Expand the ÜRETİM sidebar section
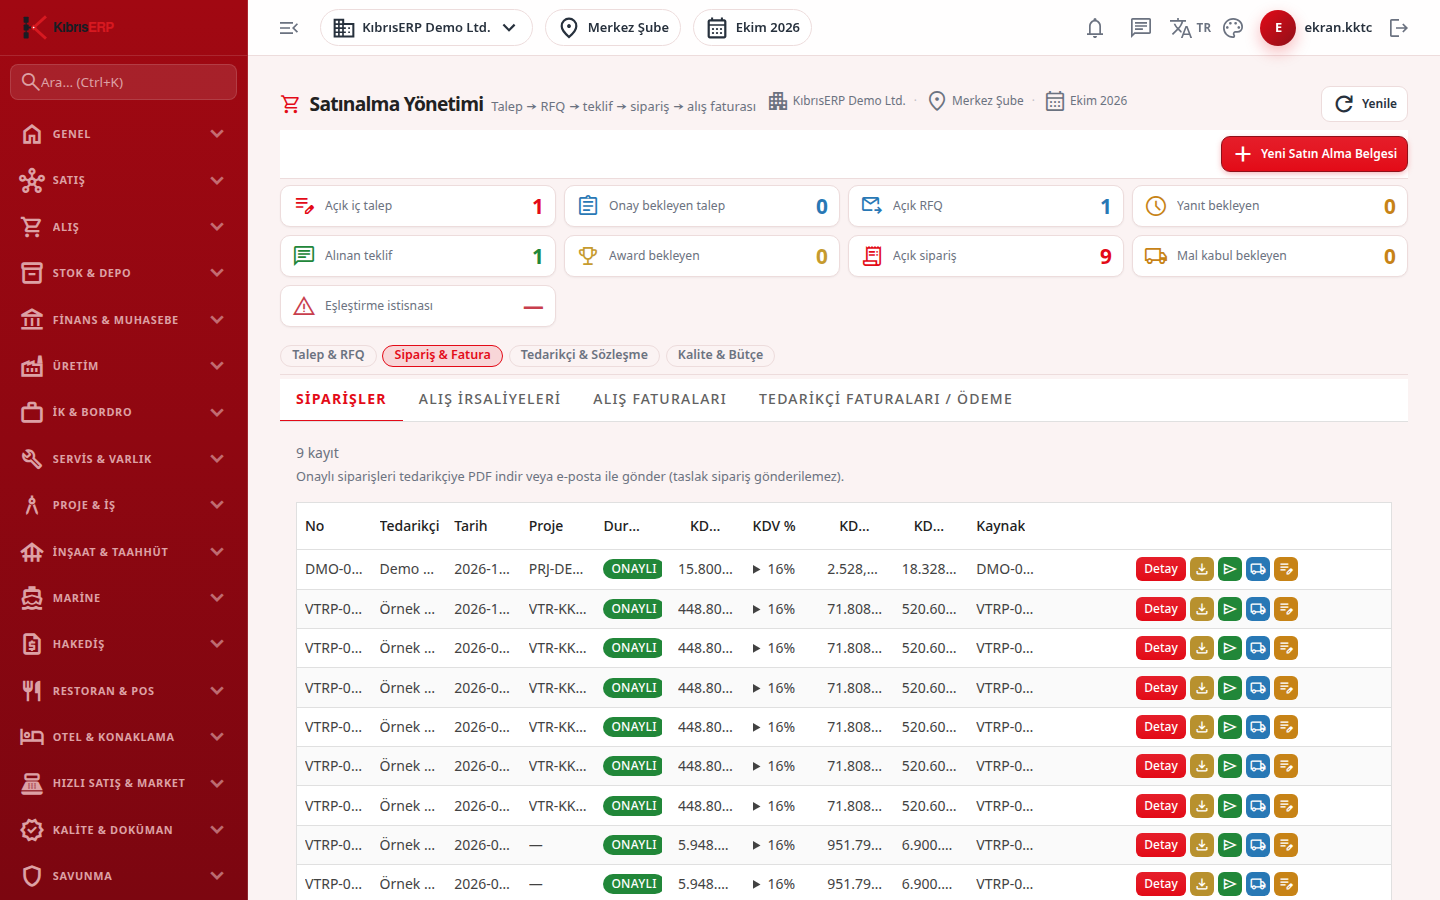The width and height of the screenshot is (1440, 900). coord(124,366)
